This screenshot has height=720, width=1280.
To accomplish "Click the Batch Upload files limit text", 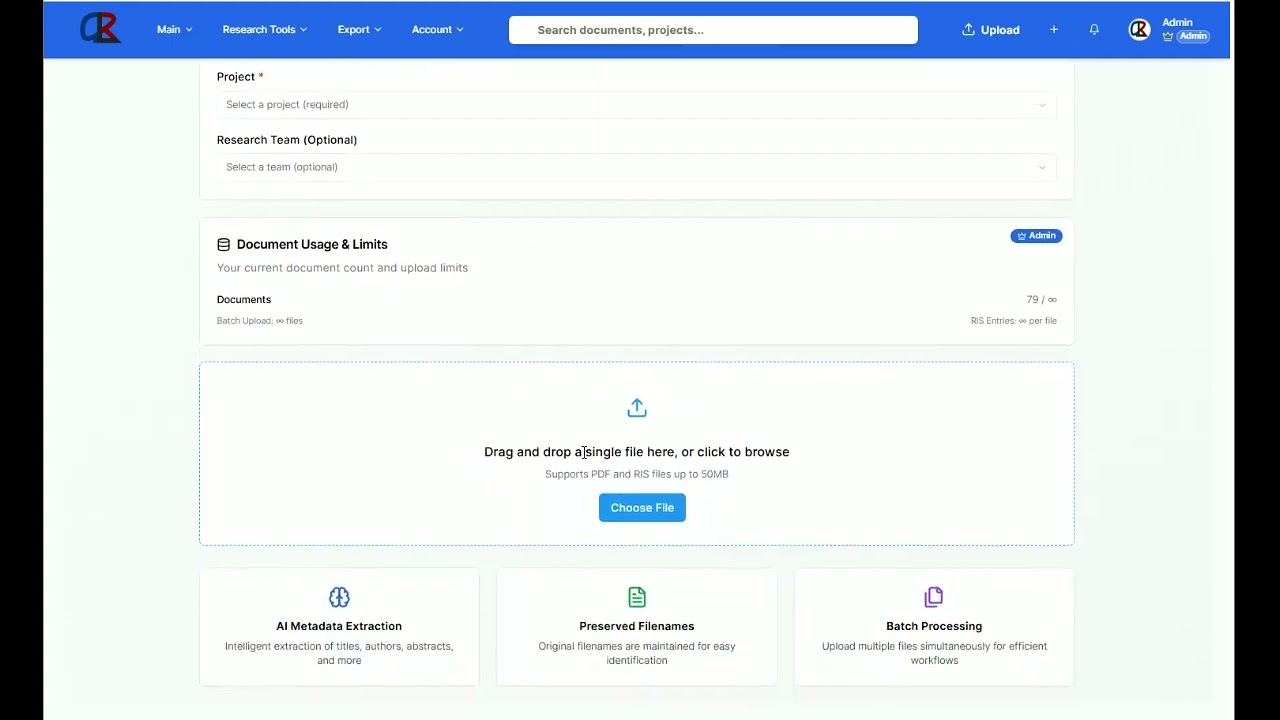I will [260, 321].
